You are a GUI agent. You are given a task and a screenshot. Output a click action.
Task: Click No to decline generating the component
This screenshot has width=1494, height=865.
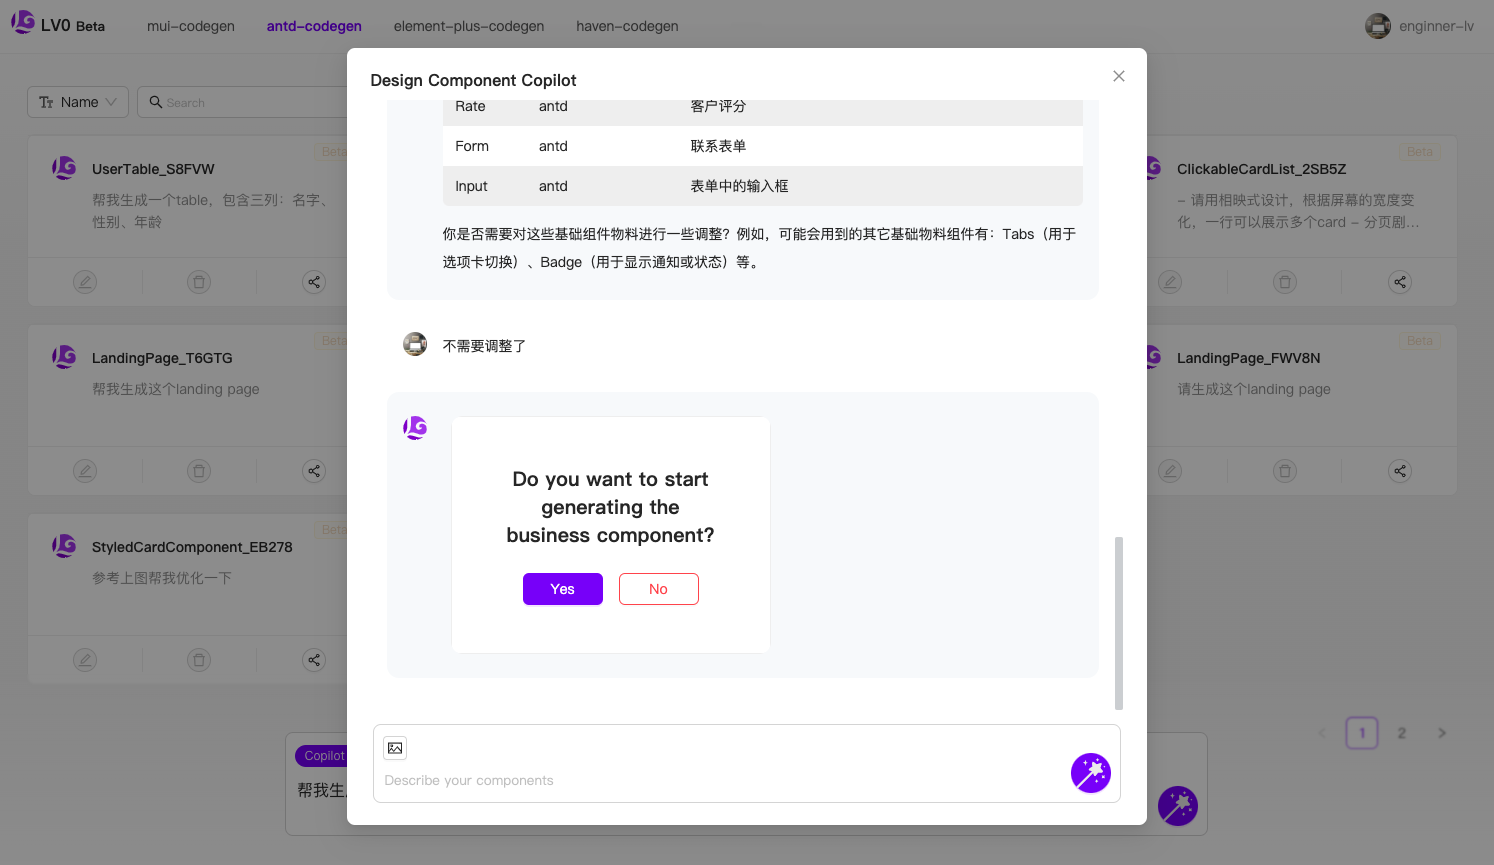(x=658, y=589)
